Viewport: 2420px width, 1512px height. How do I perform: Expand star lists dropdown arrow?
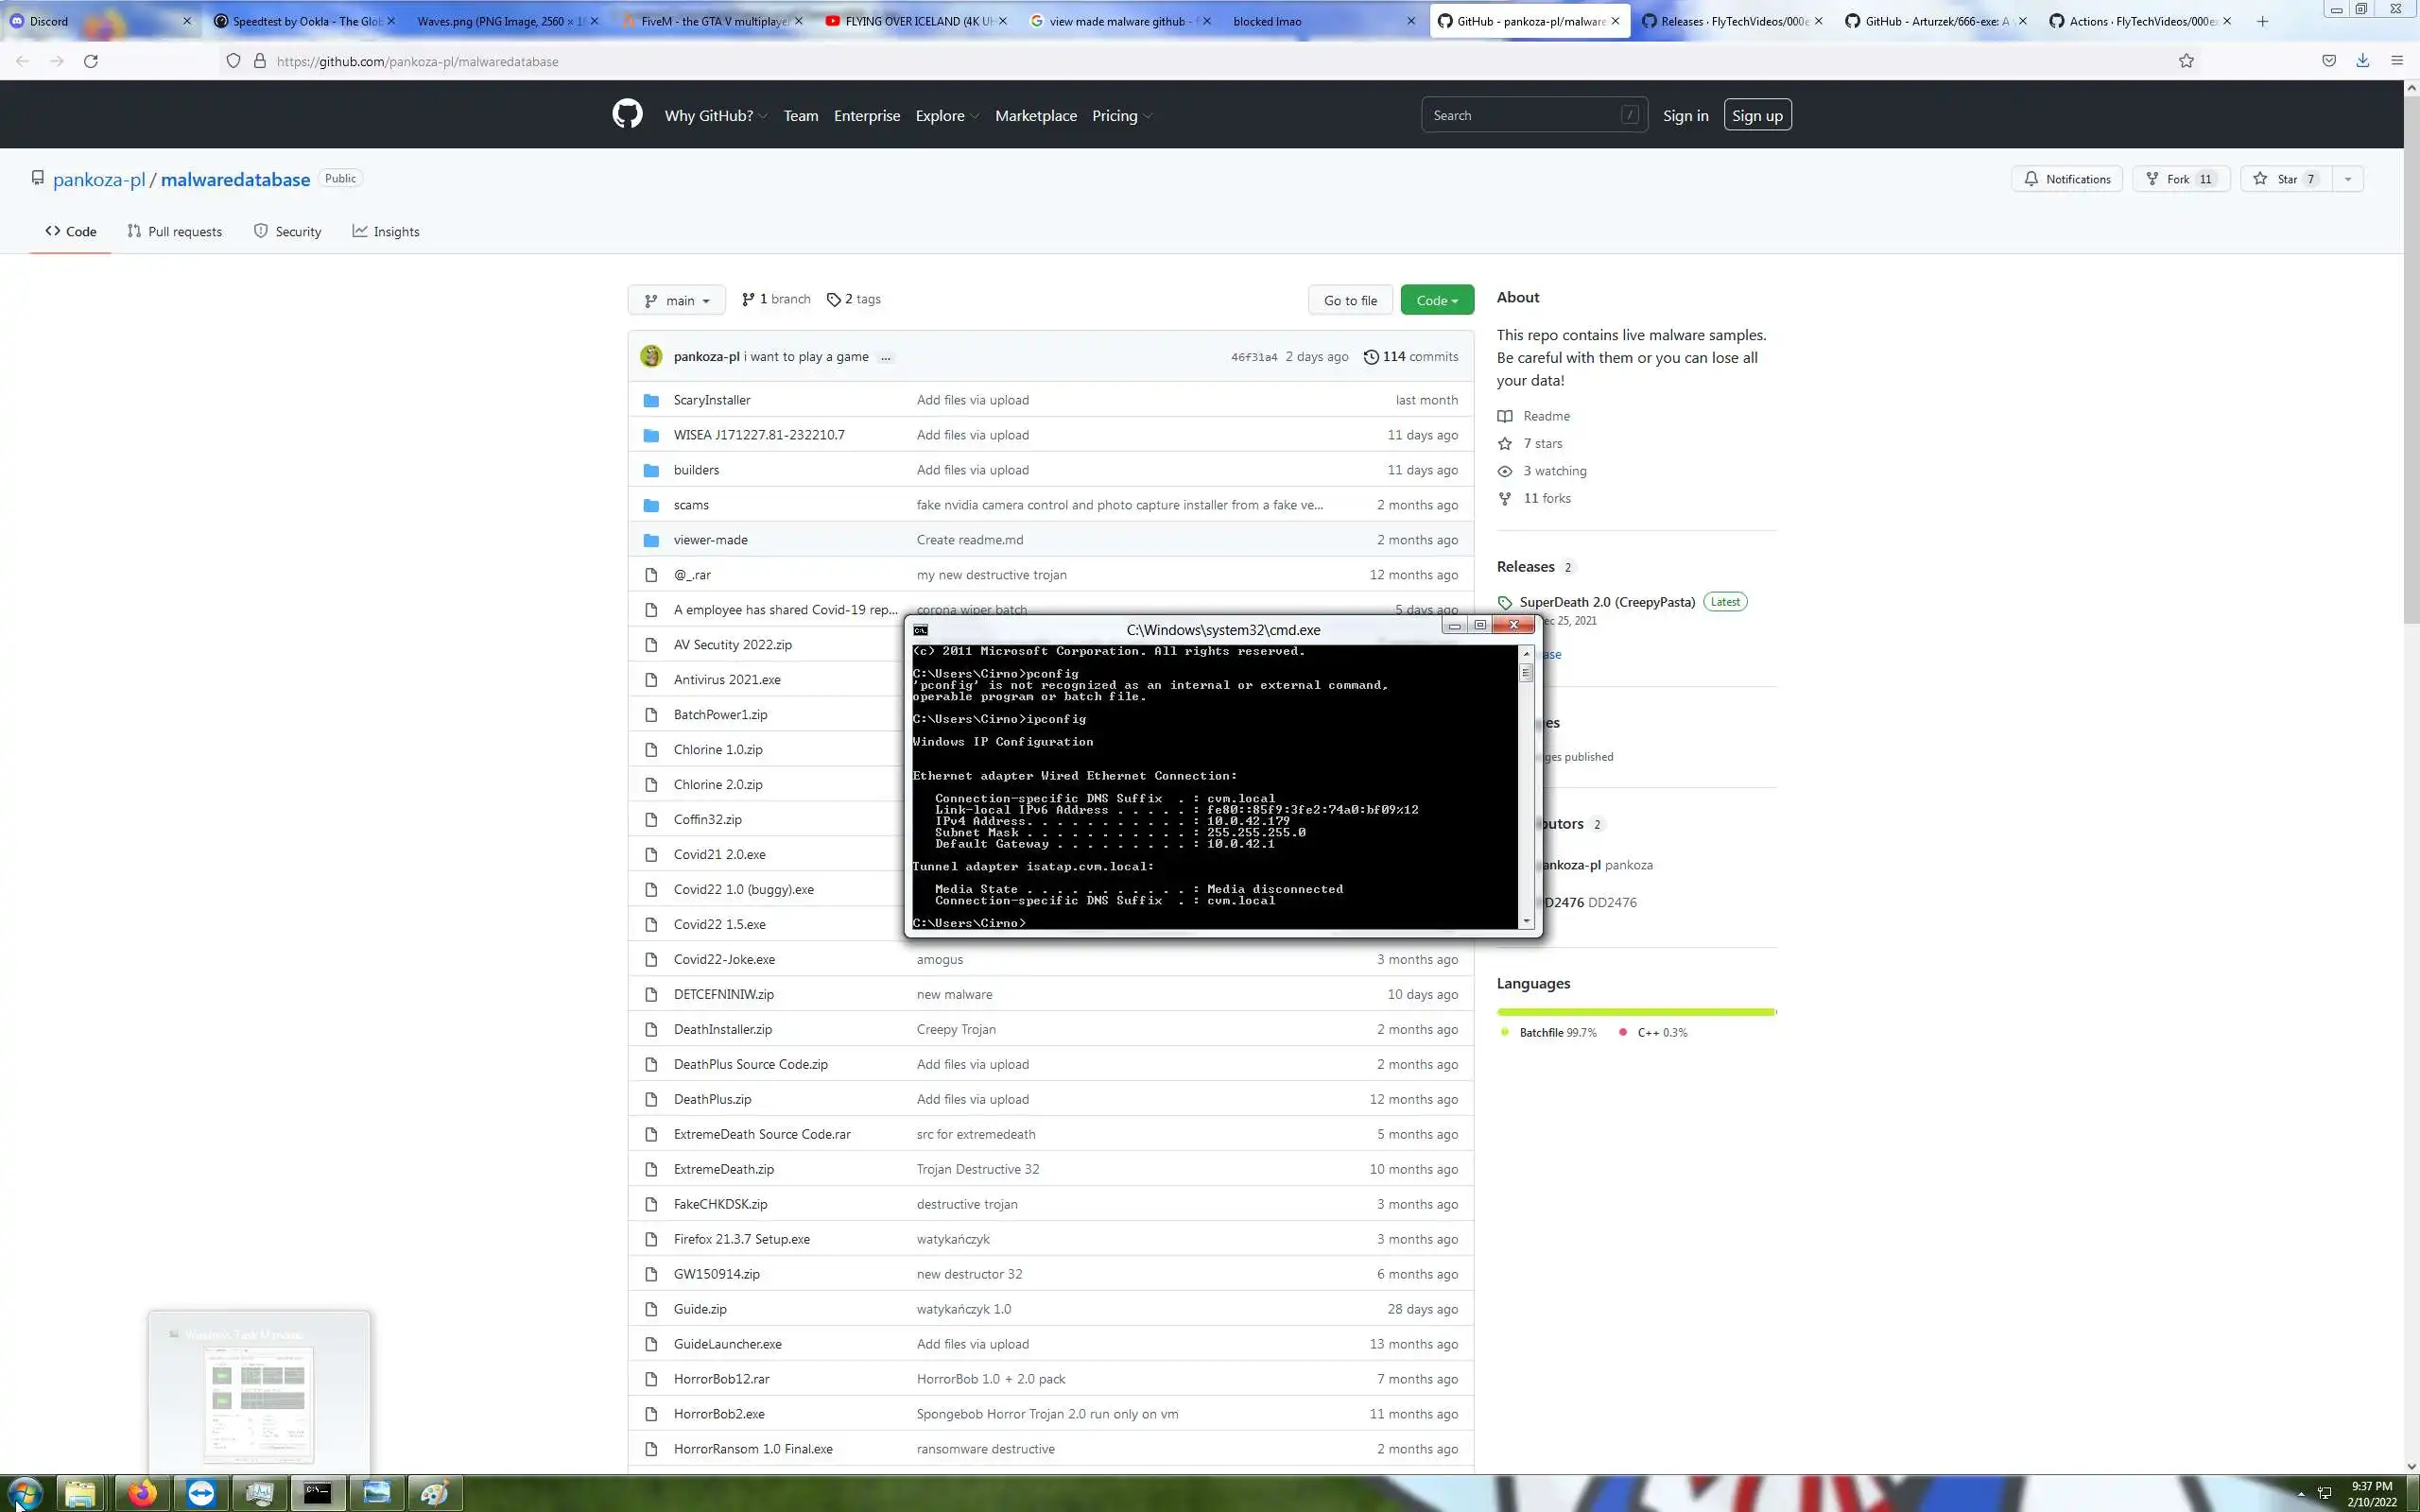[2347, 179]
